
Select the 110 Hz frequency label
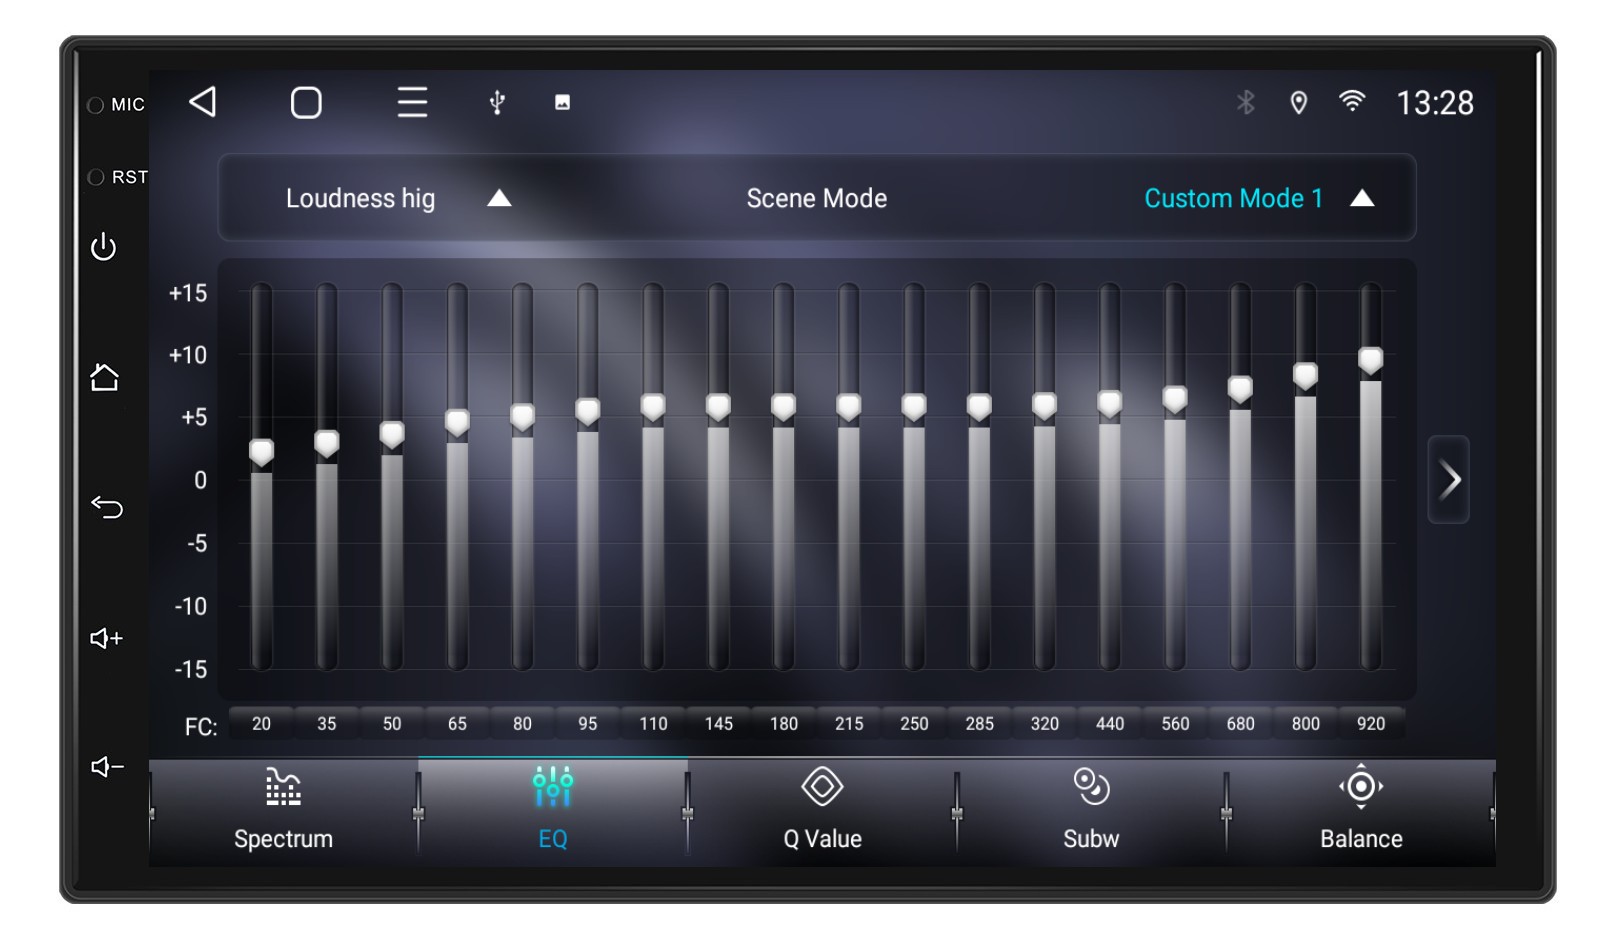click(653, 723)
